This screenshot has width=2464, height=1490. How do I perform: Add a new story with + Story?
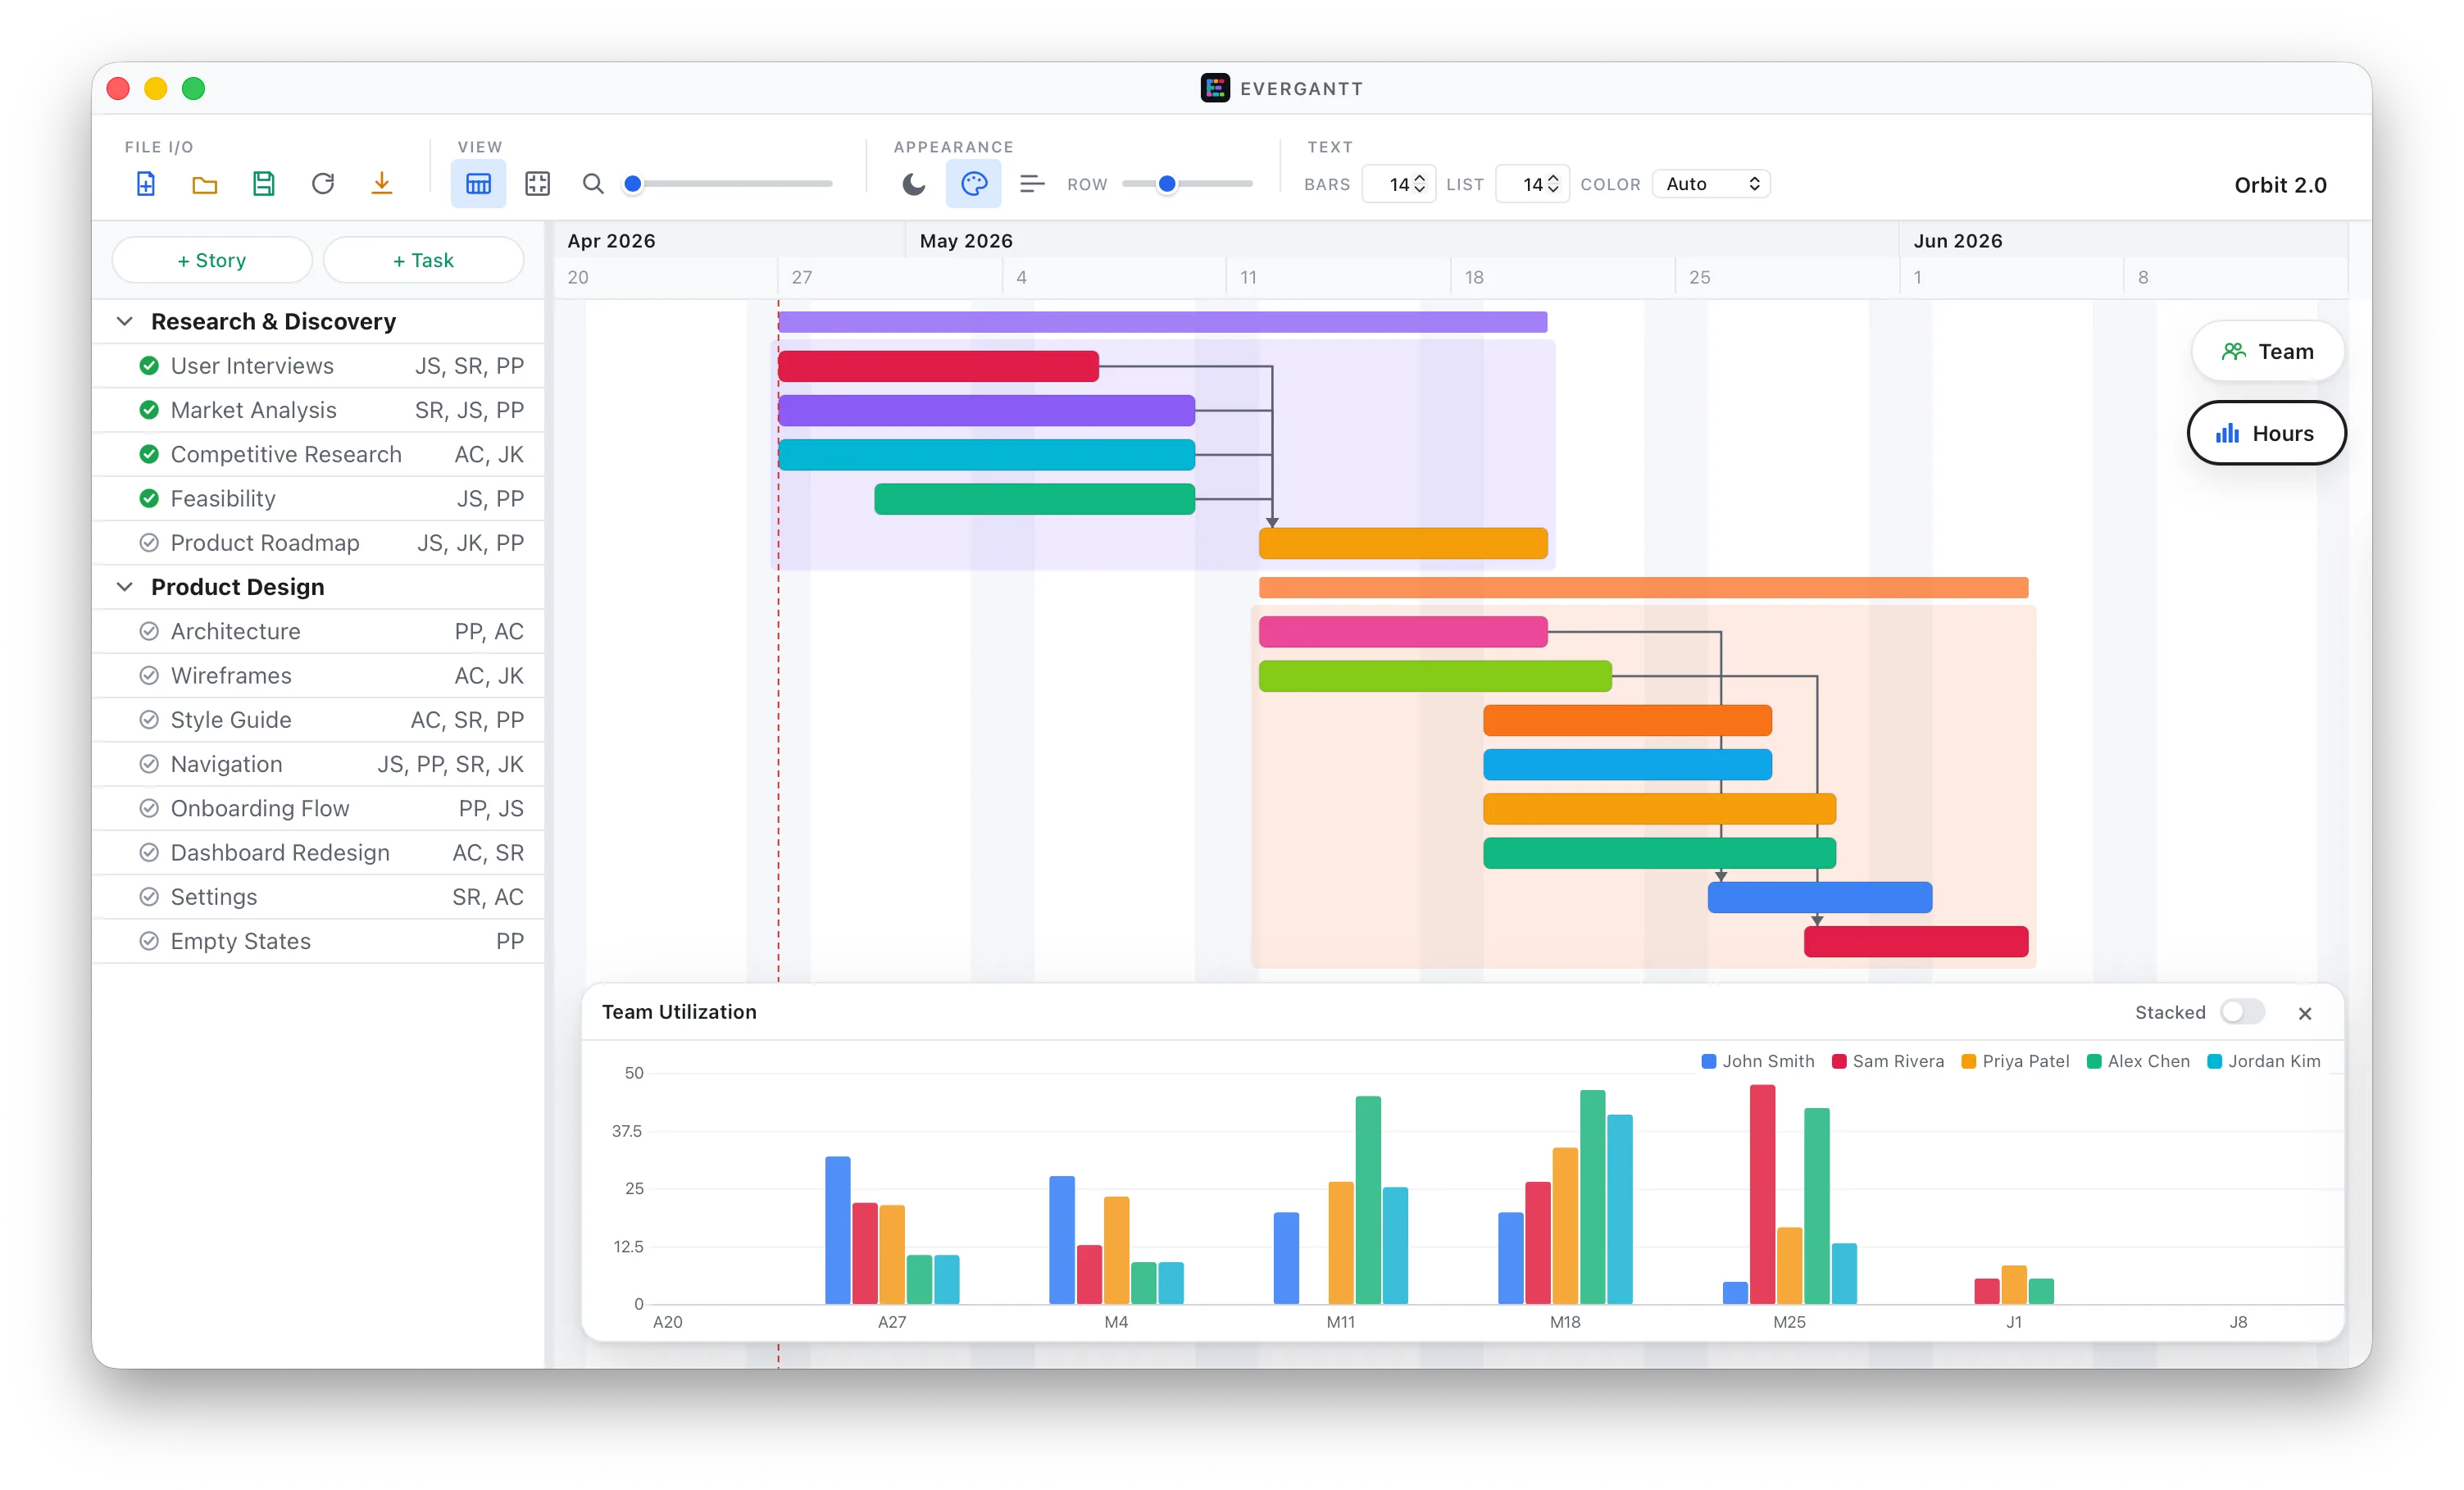point(212,260)
